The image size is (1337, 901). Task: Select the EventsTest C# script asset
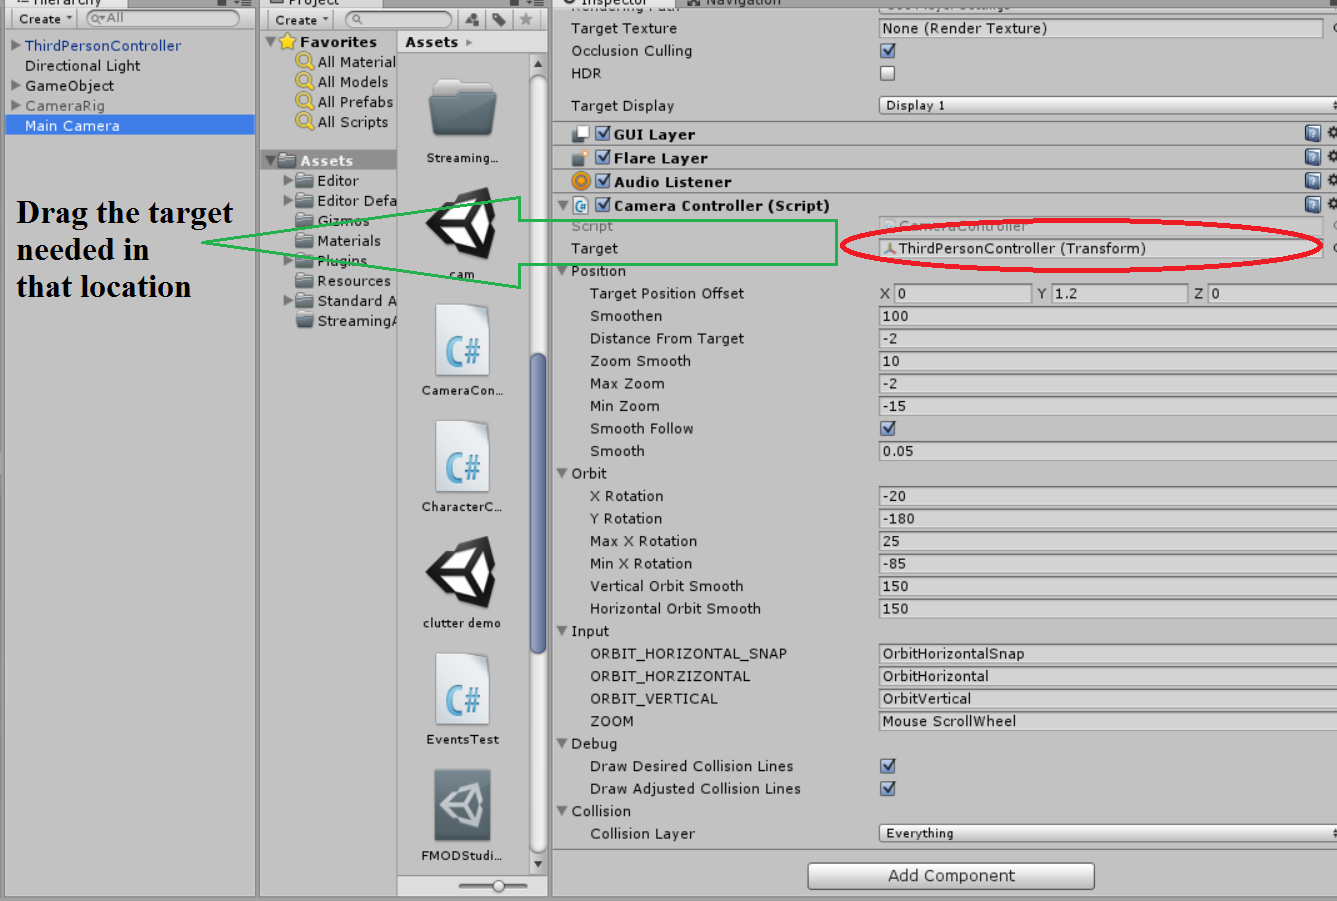462,690
